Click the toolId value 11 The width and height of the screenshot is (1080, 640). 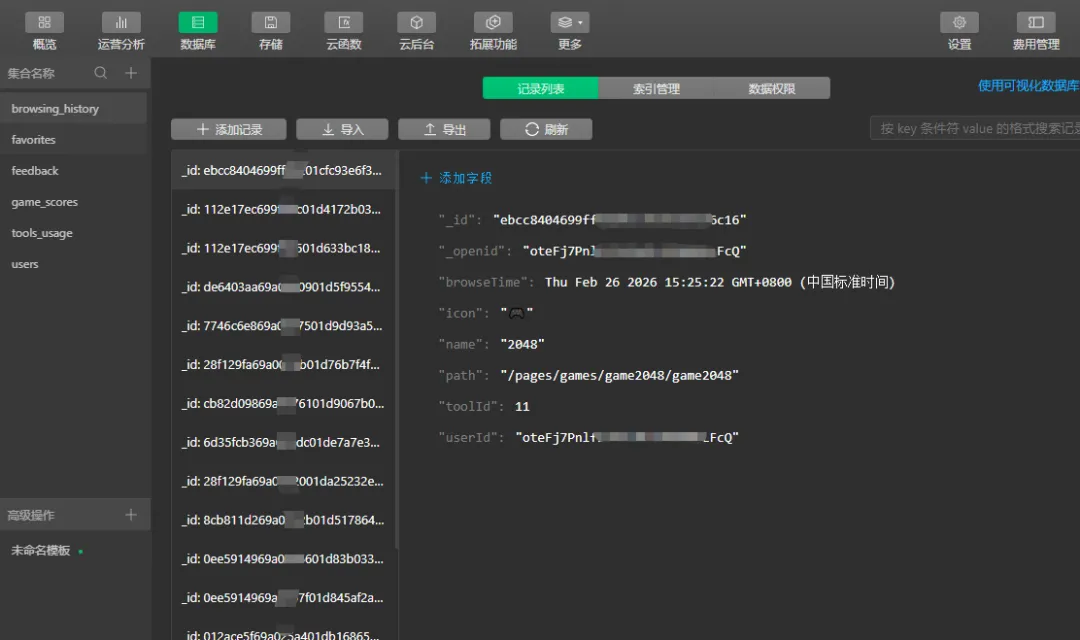522,406
